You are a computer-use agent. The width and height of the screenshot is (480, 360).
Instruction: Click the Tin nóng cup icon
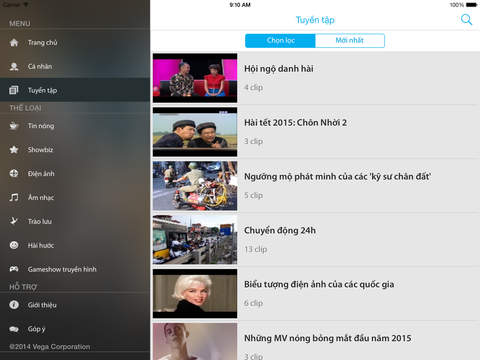pyautogui.click(x=14, y=126)
